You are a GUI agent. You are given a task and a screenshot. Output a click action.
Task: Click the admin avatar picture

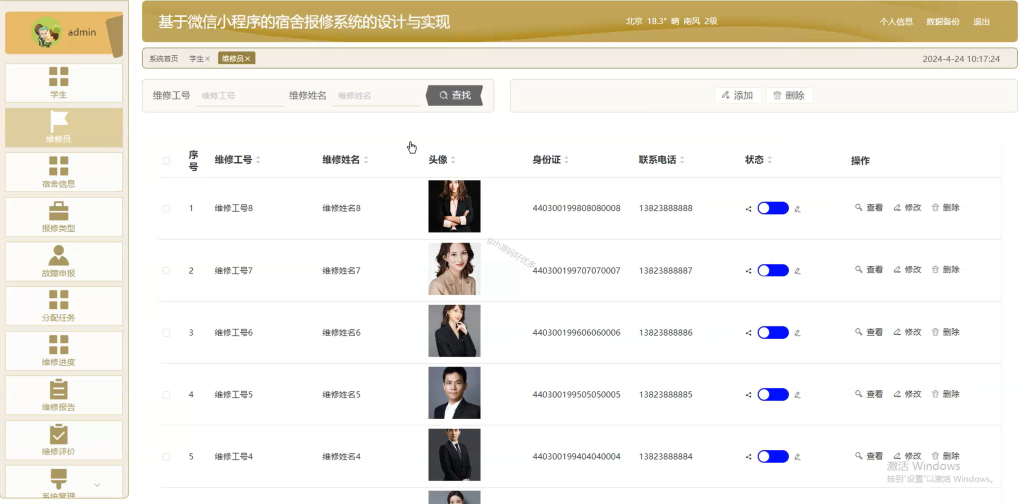(x=46, y=32)
